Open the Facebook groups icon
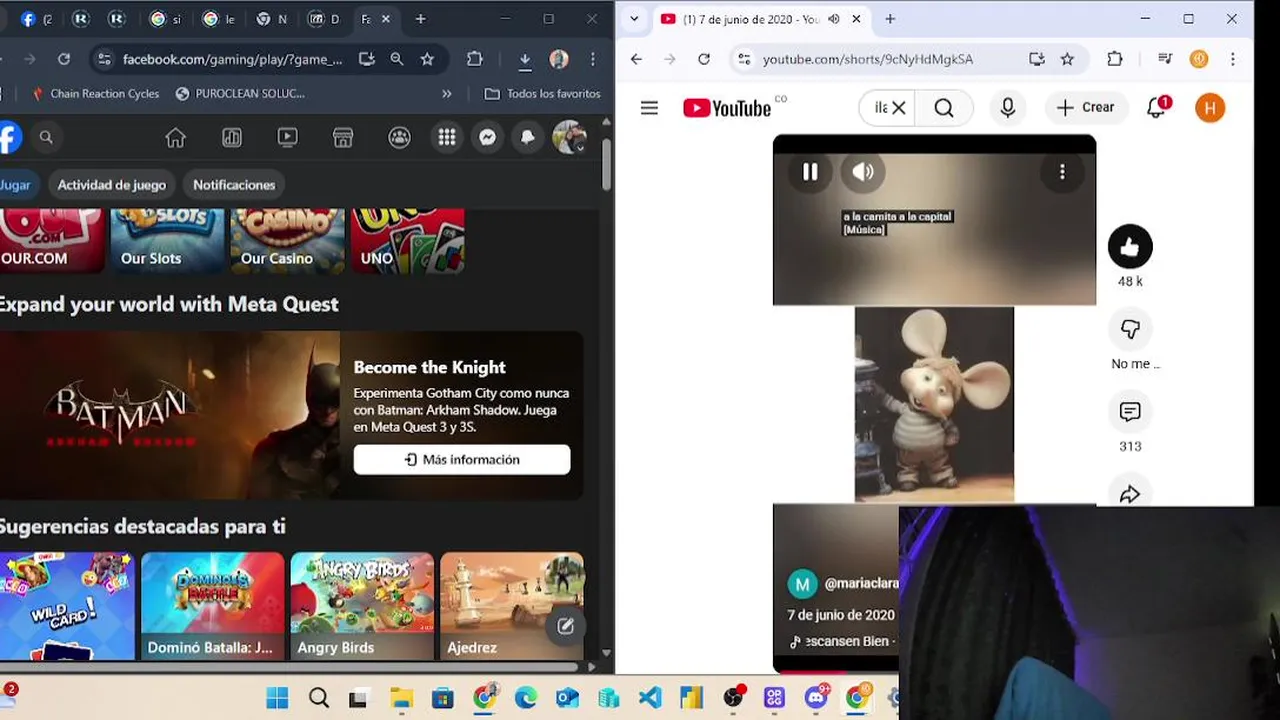The height and width of the screenshot is (720, 1280). [x=399, y=138]
